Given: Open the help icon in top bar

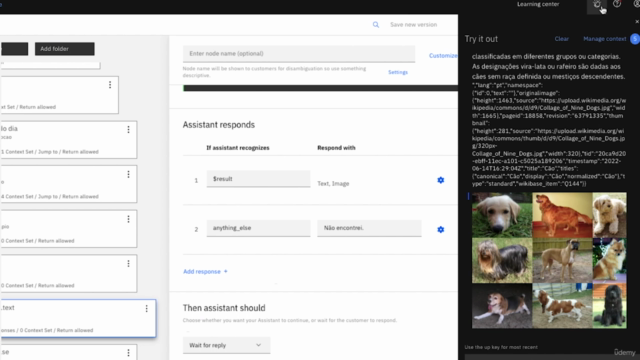Looking at the screenshot, I should (617, 4).
